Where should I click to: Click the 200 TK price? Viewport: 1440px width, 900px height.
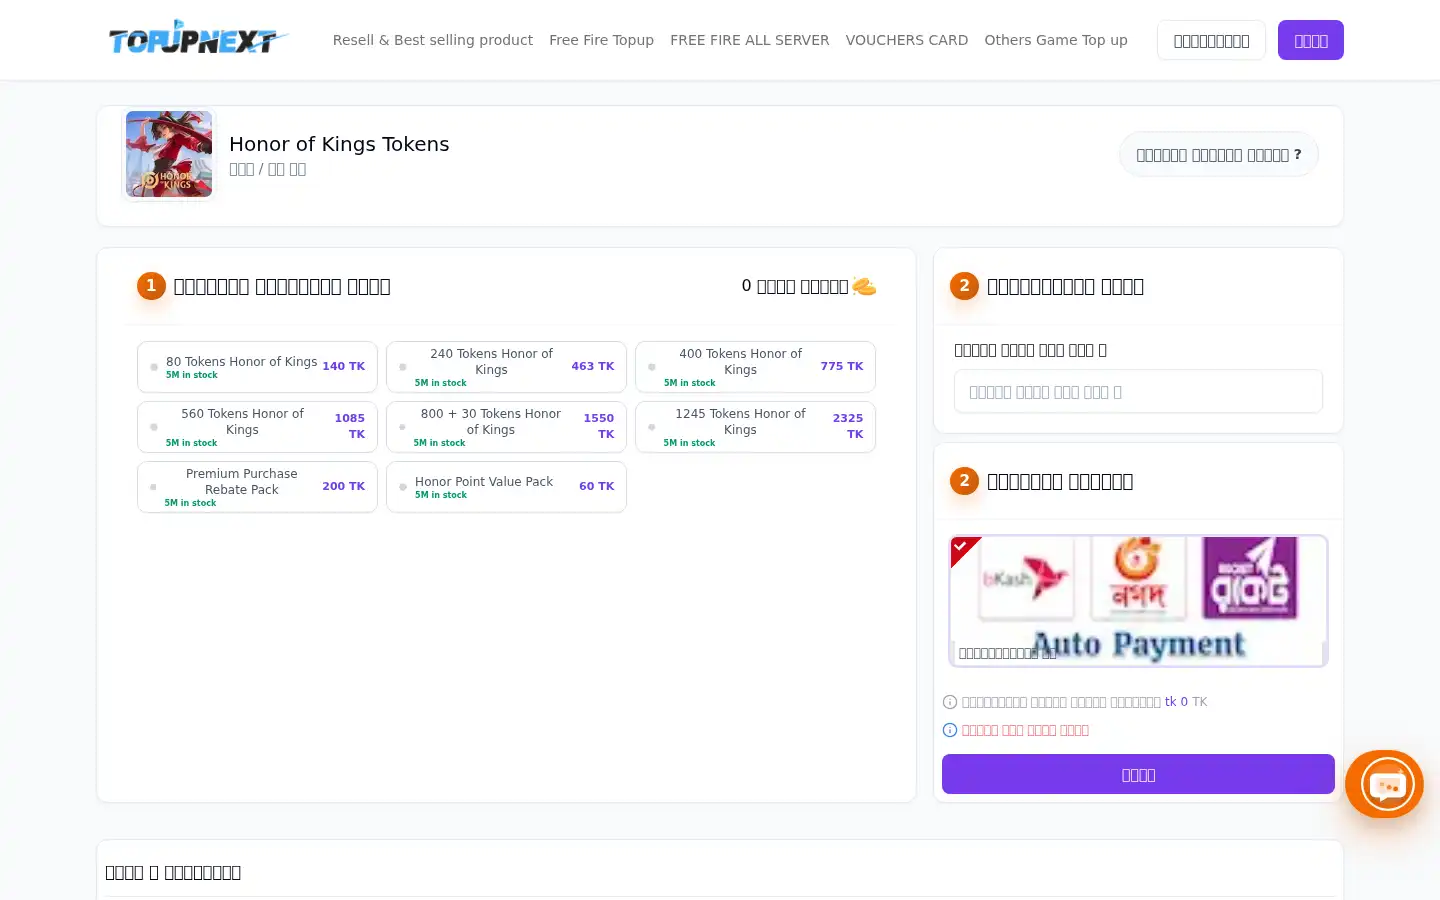point(343,486)
